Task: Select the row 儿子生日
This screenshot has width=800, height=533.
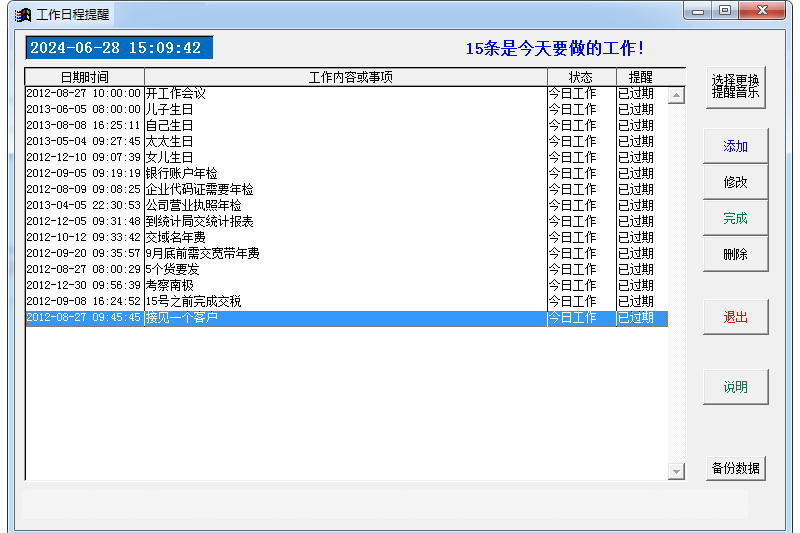Action: coord(346,109)
